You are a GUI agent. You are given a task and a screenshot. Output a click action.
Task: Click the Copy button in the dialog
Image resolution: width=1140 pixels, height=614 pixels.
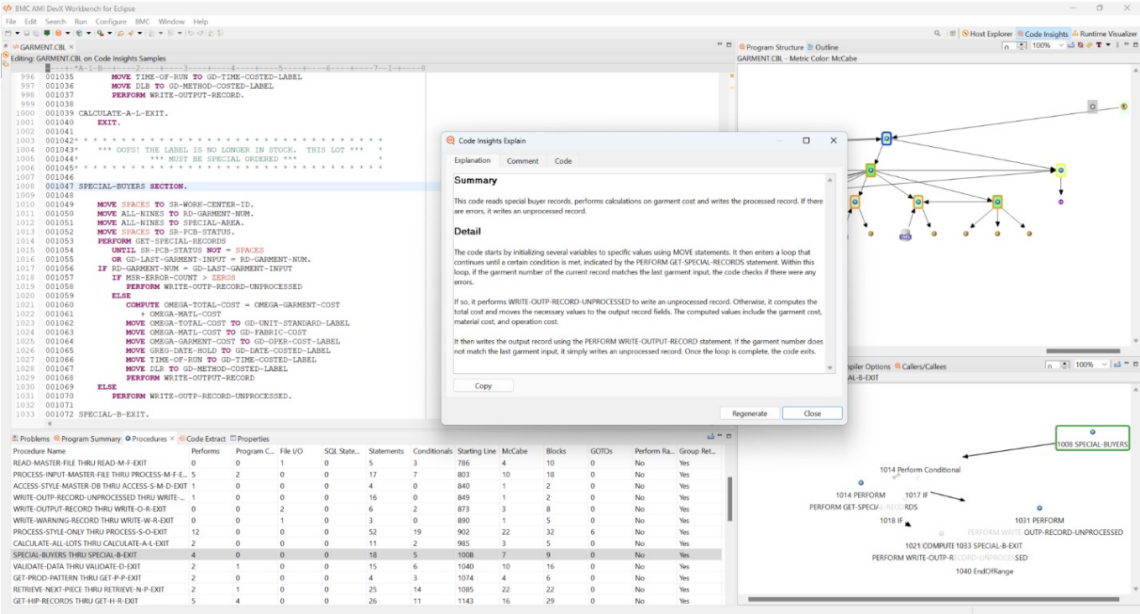483,385
